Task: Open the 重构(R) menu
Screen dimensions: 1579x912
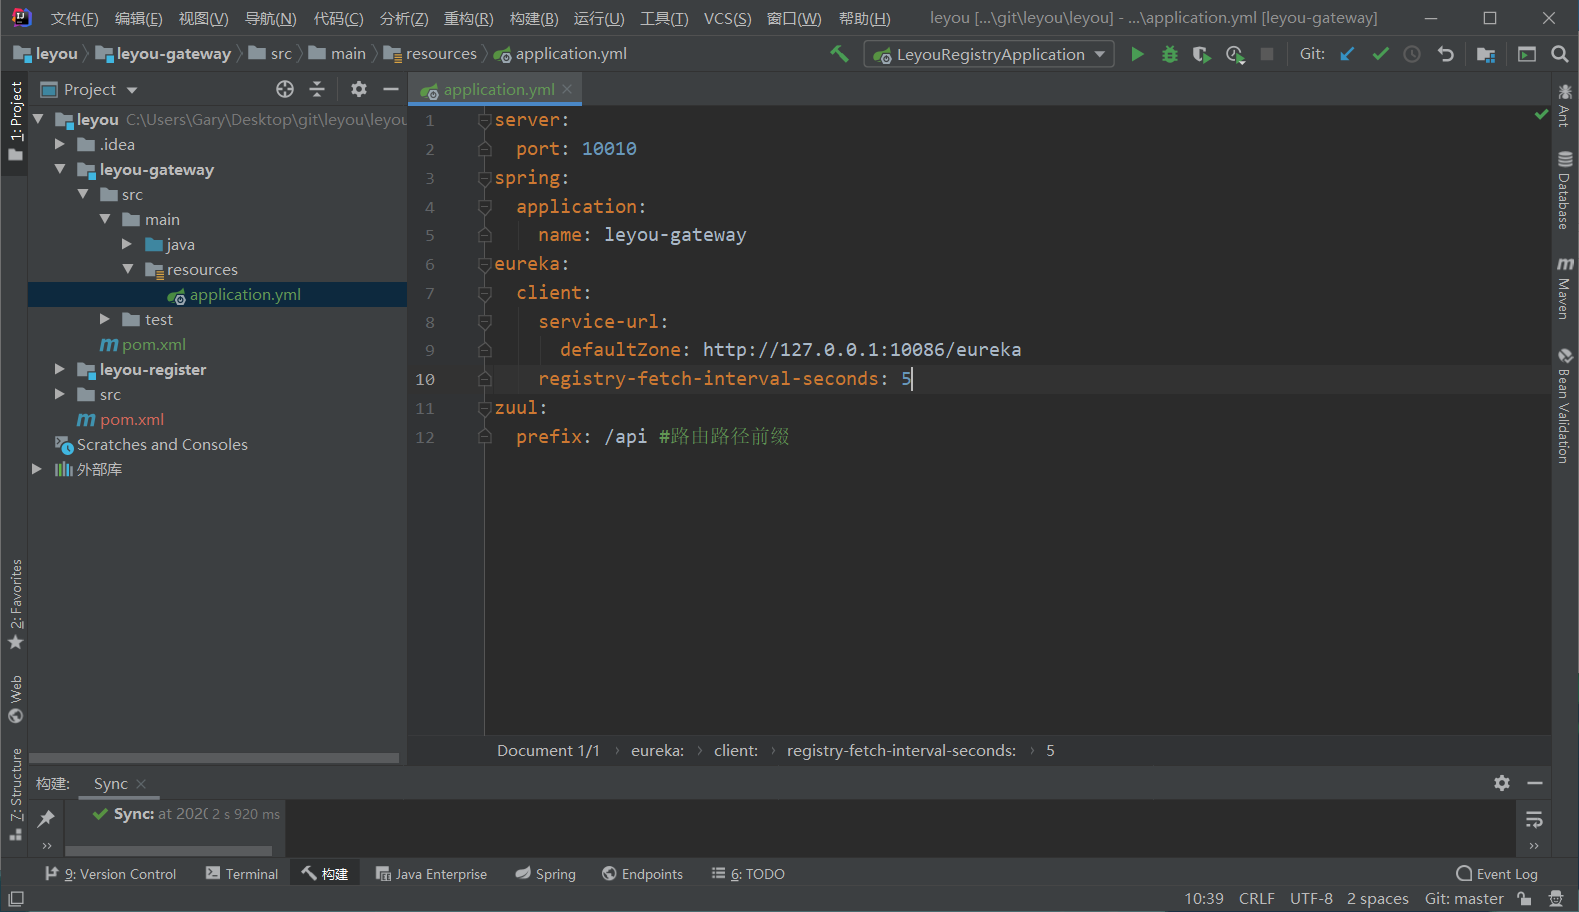Action: coord(468,18)
